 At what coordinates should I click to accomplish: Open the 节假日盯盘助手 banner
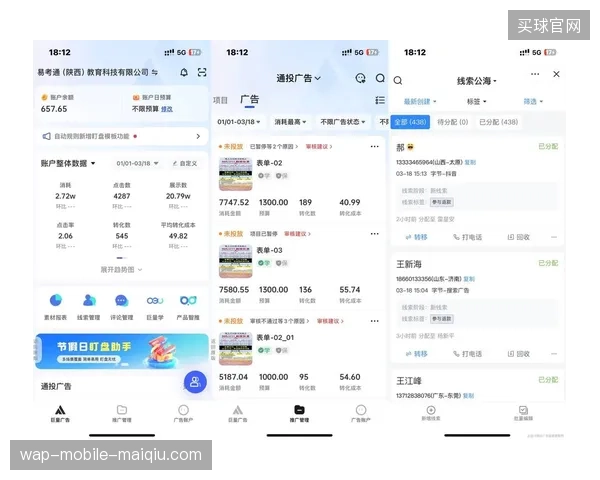click(x=122, y=351)
